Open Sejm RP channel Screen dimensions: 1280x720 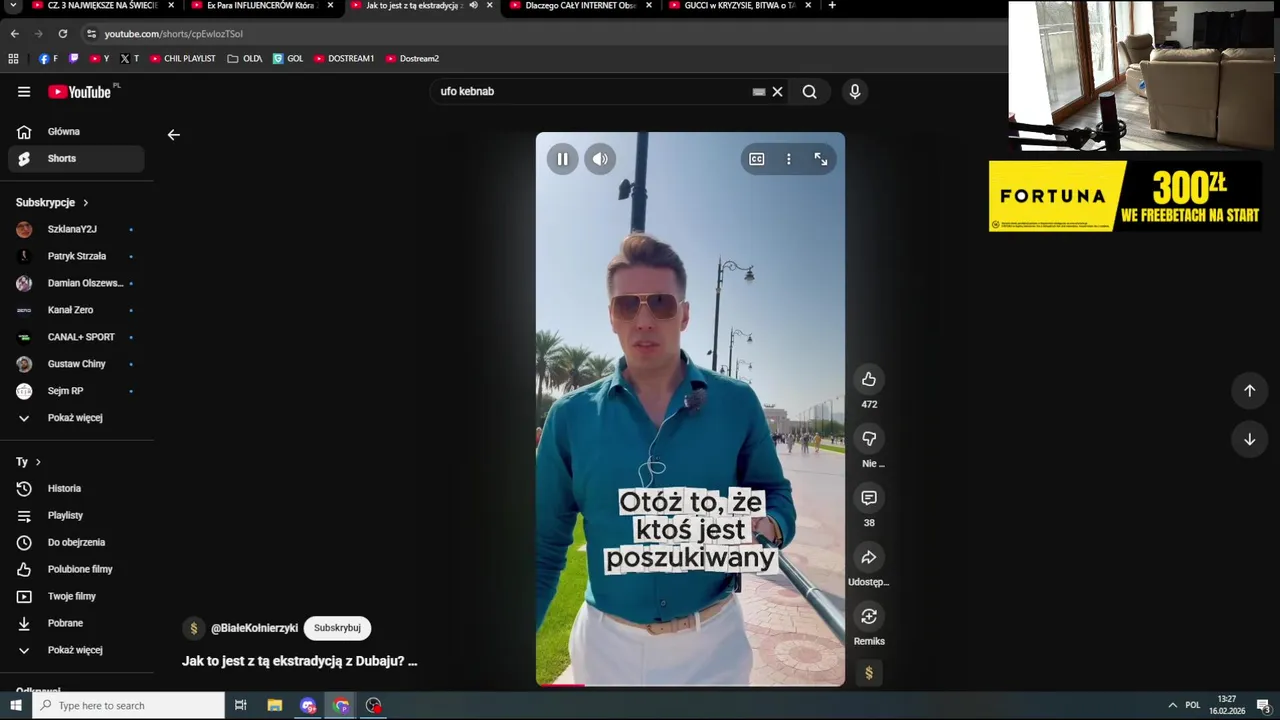coord(76,392)
